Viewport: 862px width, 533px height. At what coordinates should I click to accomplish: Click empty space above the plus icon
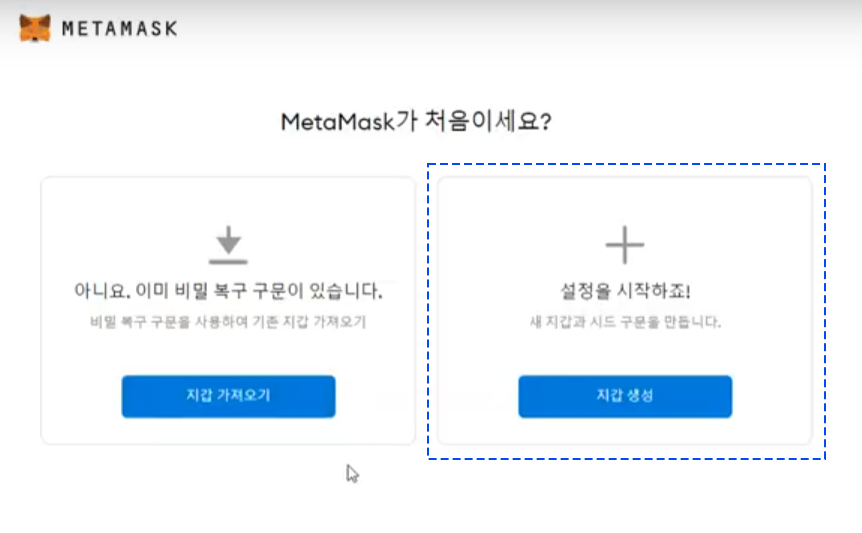[x=625, y=201]
